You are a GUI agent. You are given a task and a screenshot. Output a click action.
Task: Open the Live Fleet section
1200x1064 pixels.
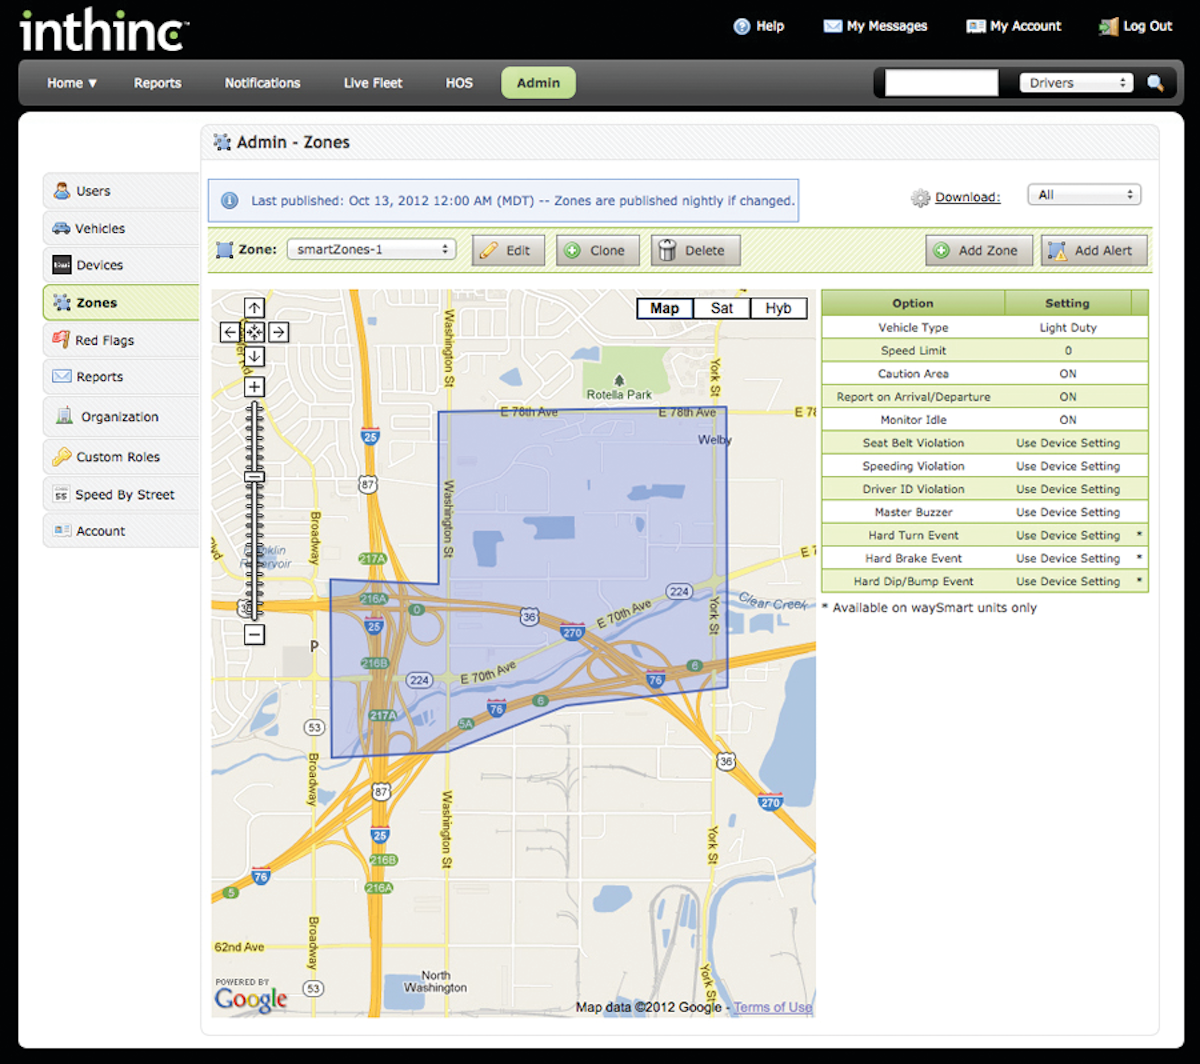pyautogui.click(x=372, y=83)
